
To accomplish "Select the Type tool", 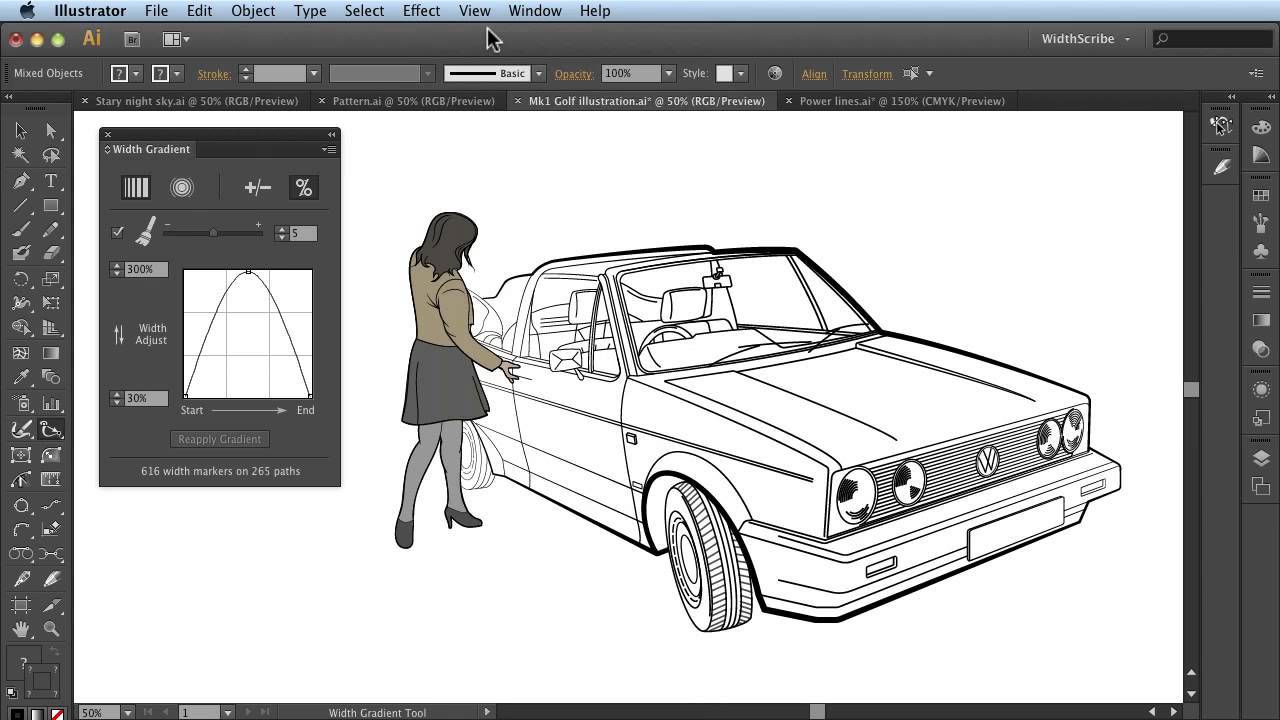I will (51, 181).
